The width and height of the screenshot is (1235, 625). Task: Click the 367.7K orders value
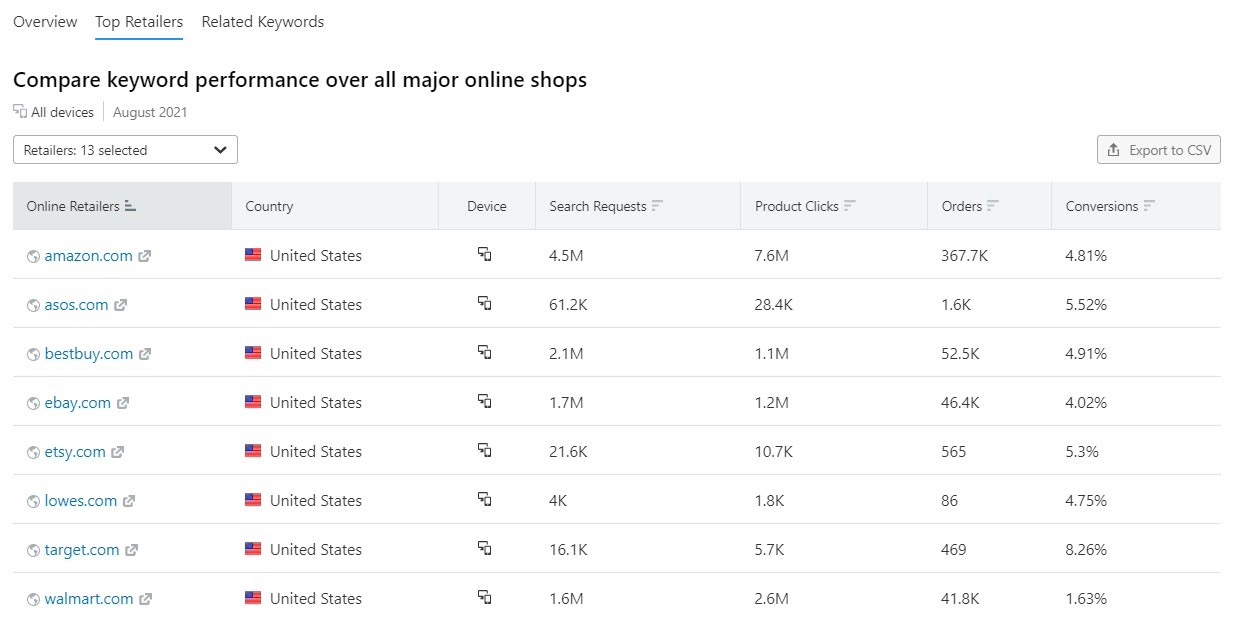pyautogui.click(x=965, y=256)
